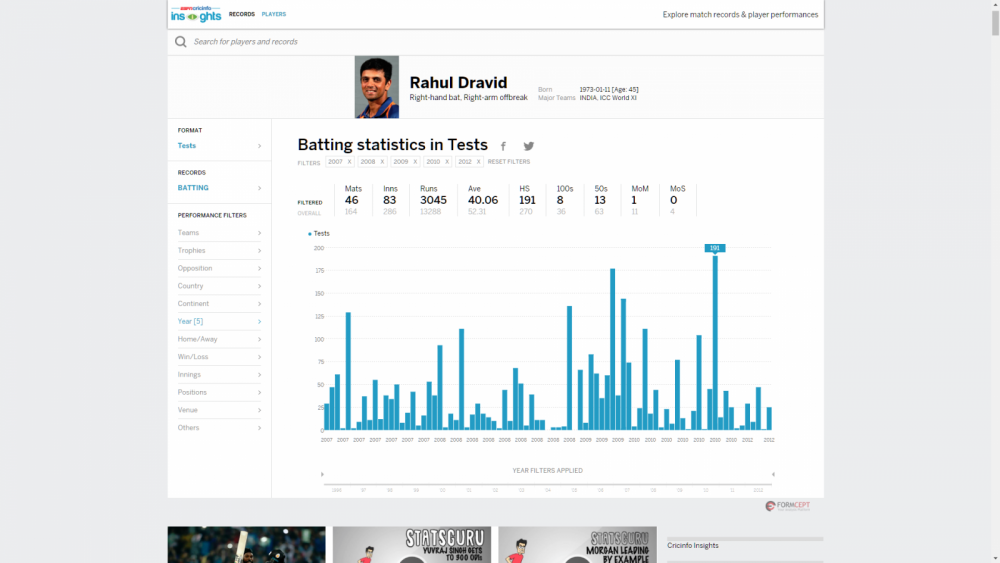Toggle the Tests legend dot
The width and height of the screenshot is (1000, 563).
click(310, 234)
